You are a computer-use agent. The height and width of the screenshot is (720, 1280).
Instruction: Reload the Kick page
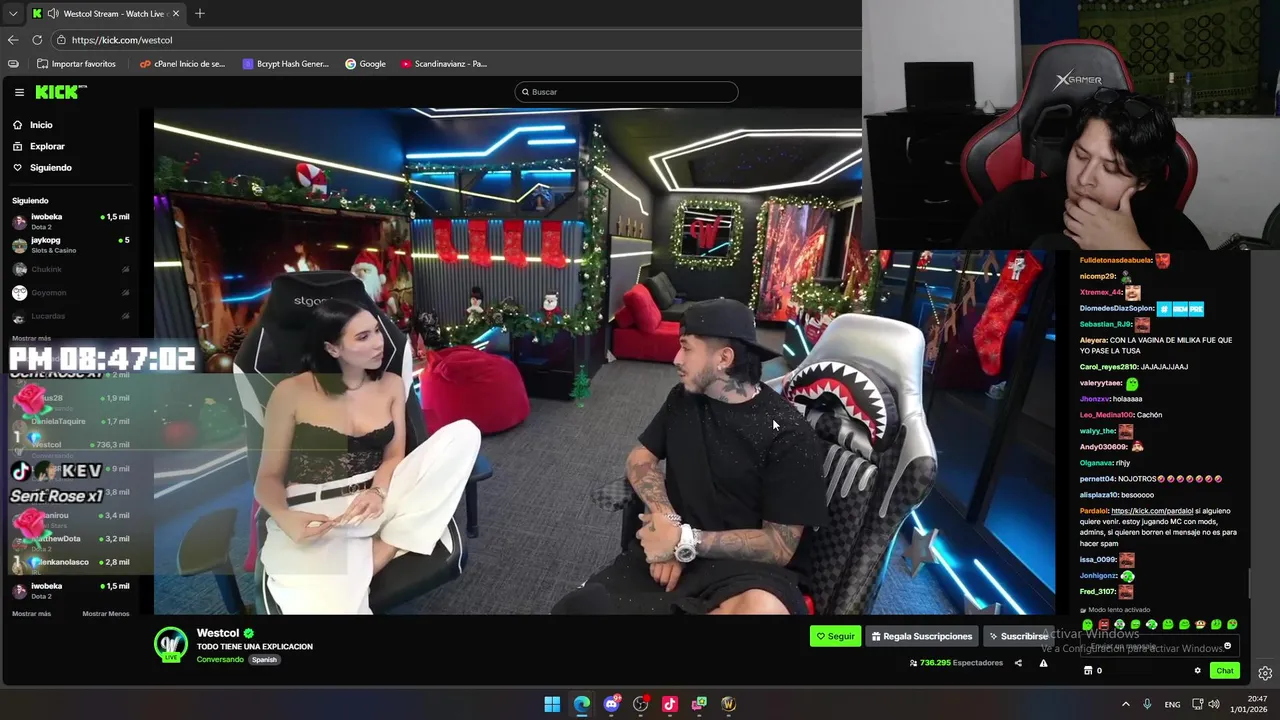(37, 40)
